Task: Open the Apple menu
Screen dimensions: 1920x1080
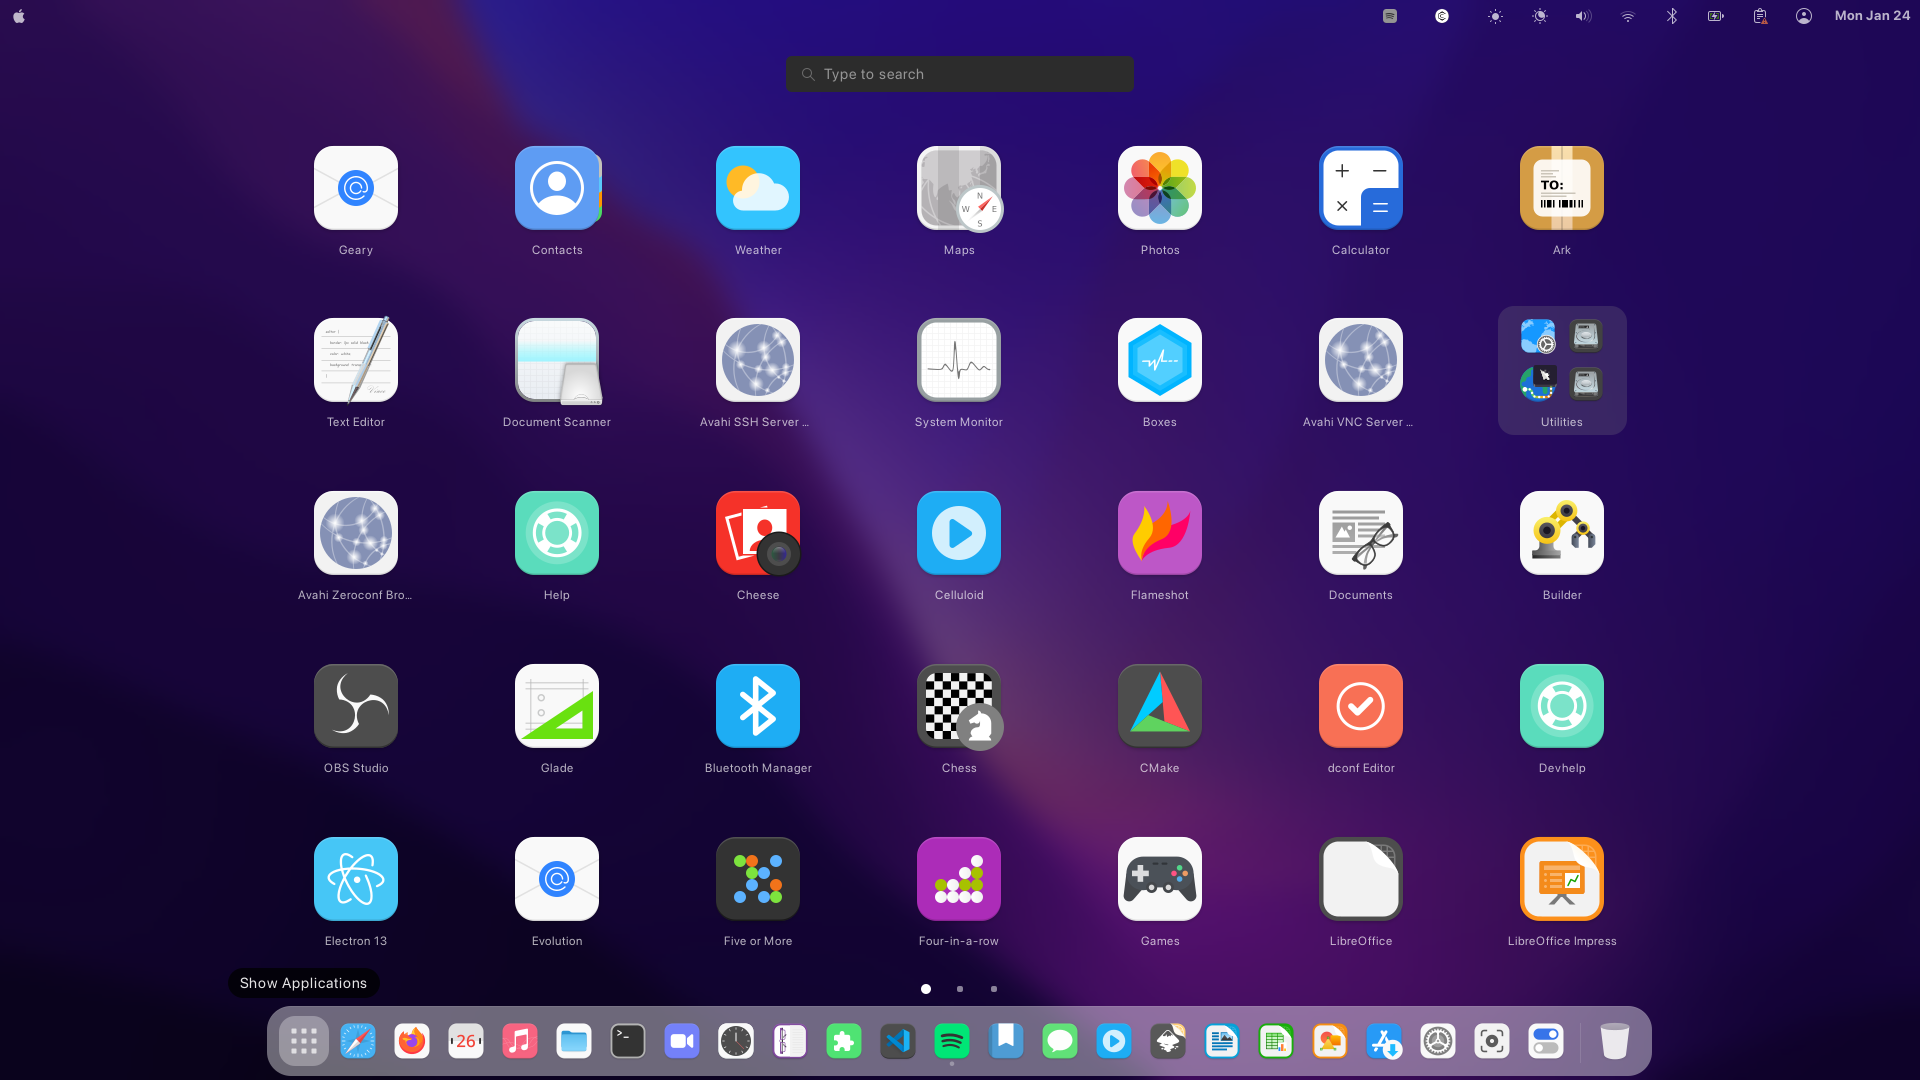Action: coord(19,16)
